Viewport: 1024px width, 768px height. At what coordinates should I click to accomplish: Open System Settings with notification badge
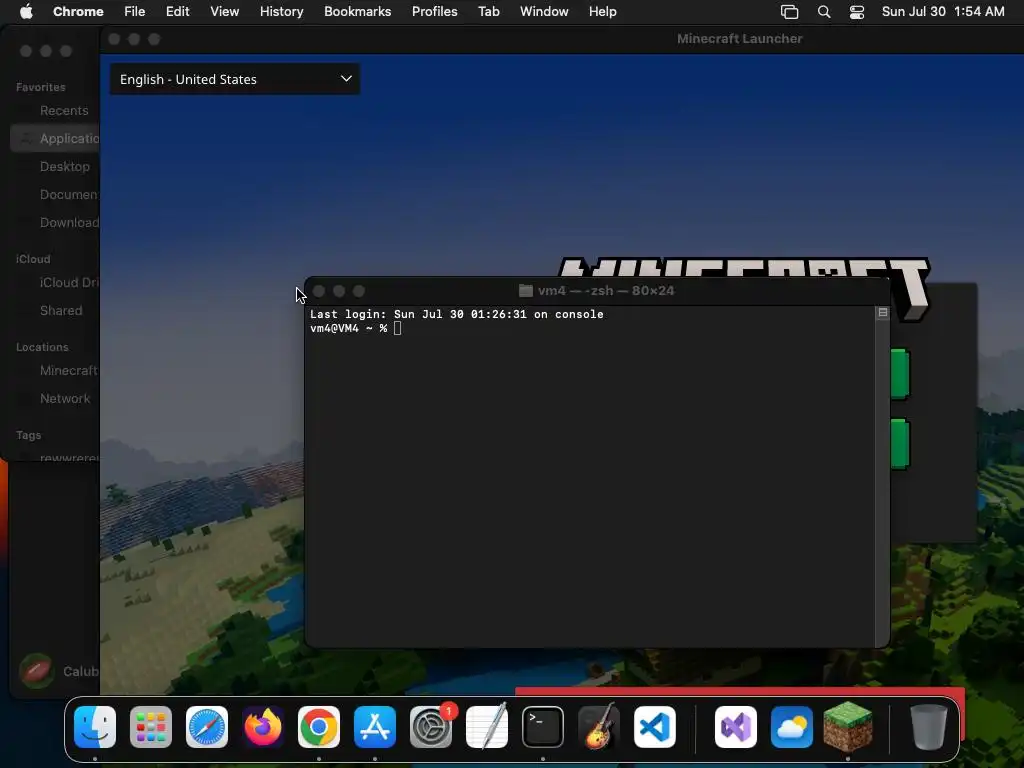(x=431, y=727)
